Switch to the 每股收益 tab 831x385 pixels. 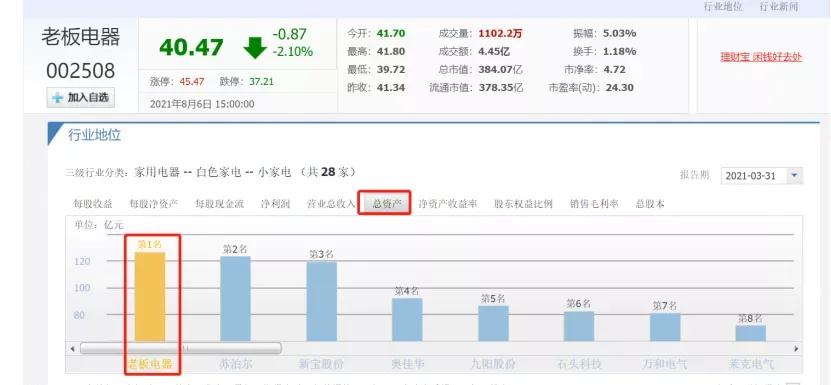(93, 204)
